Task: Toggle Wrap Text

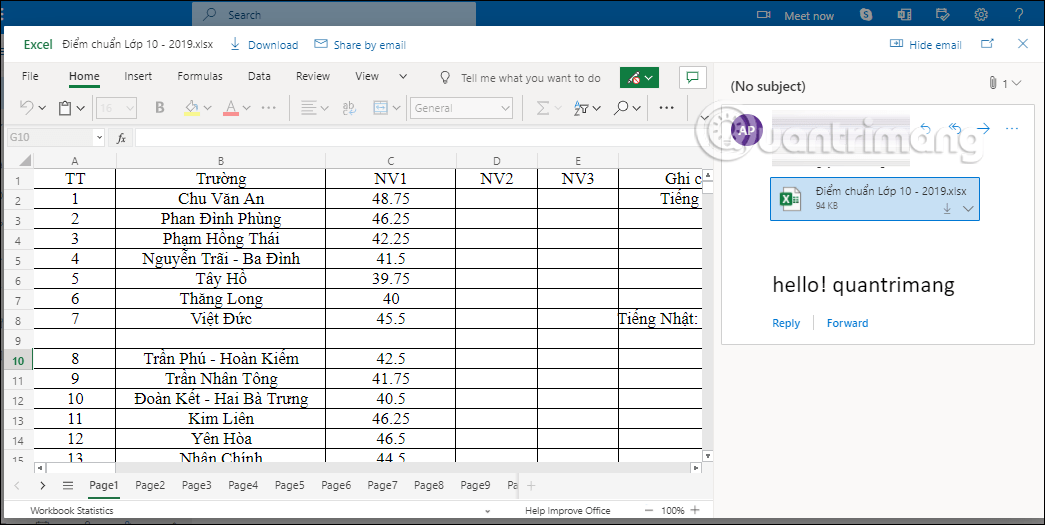Action: click(349, 108)
